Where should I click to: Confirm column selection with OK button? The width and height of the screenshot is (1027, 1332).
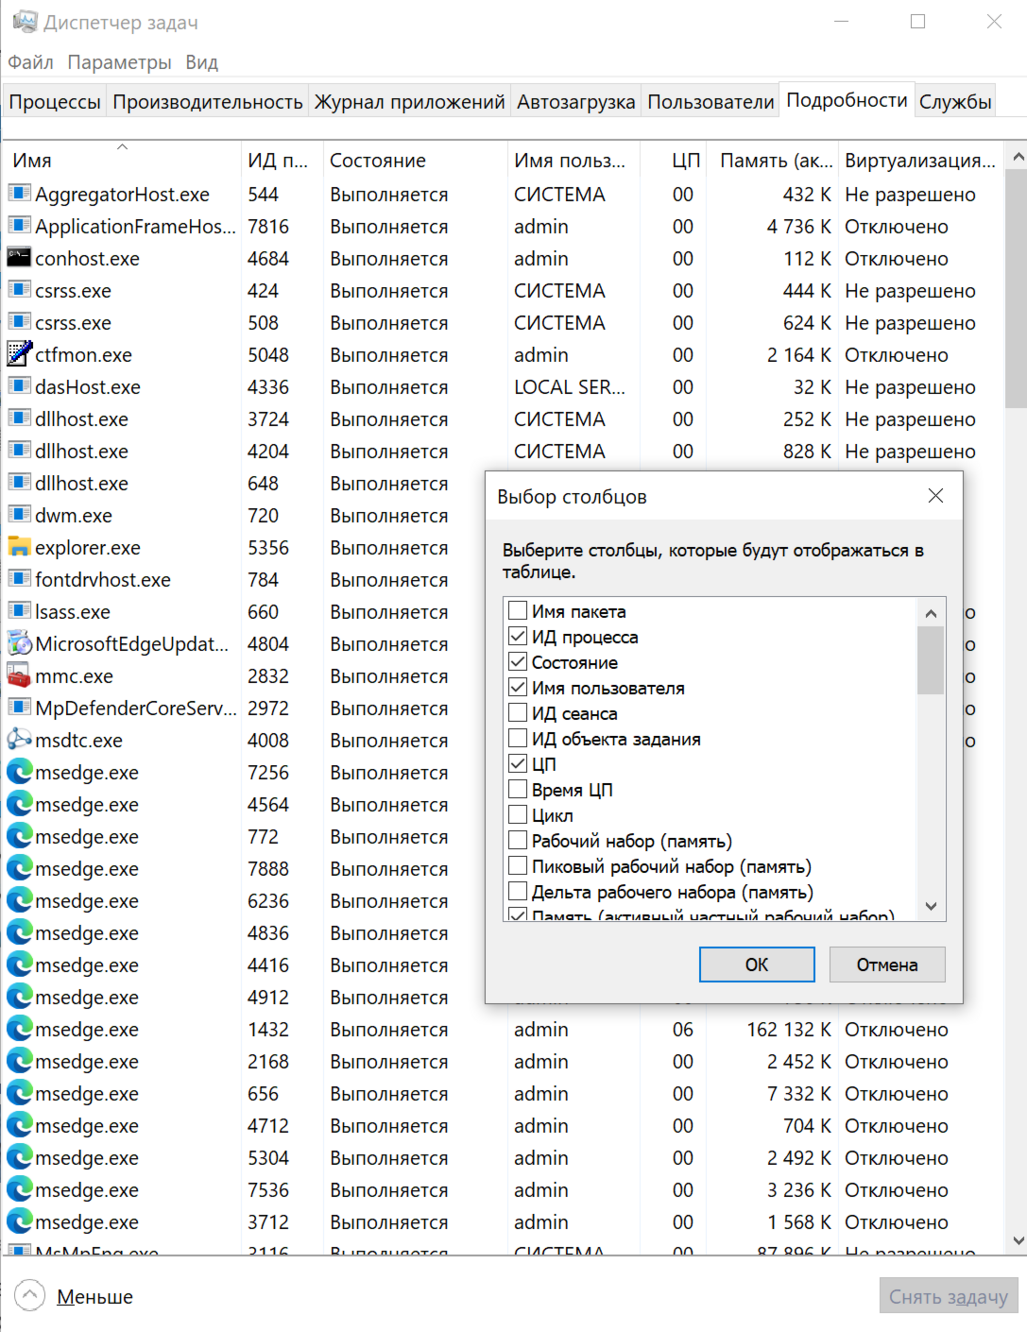[x=756, y=965]
